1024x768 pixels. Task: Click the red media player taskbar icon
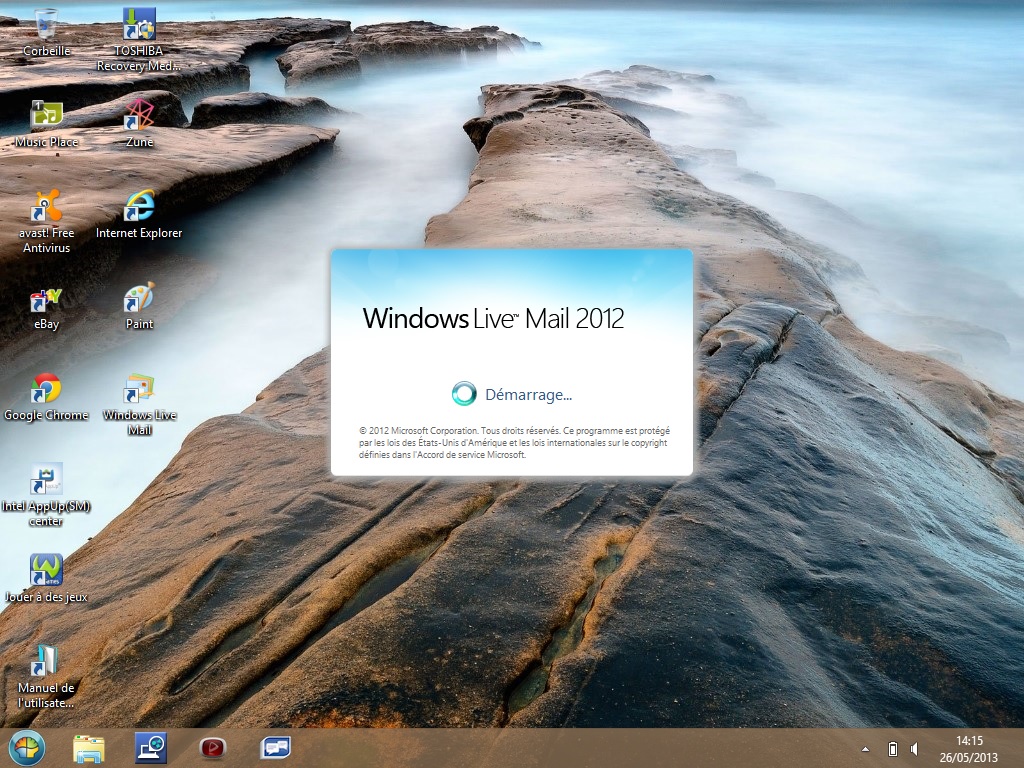pyautogui.click(x=213, y=748)
